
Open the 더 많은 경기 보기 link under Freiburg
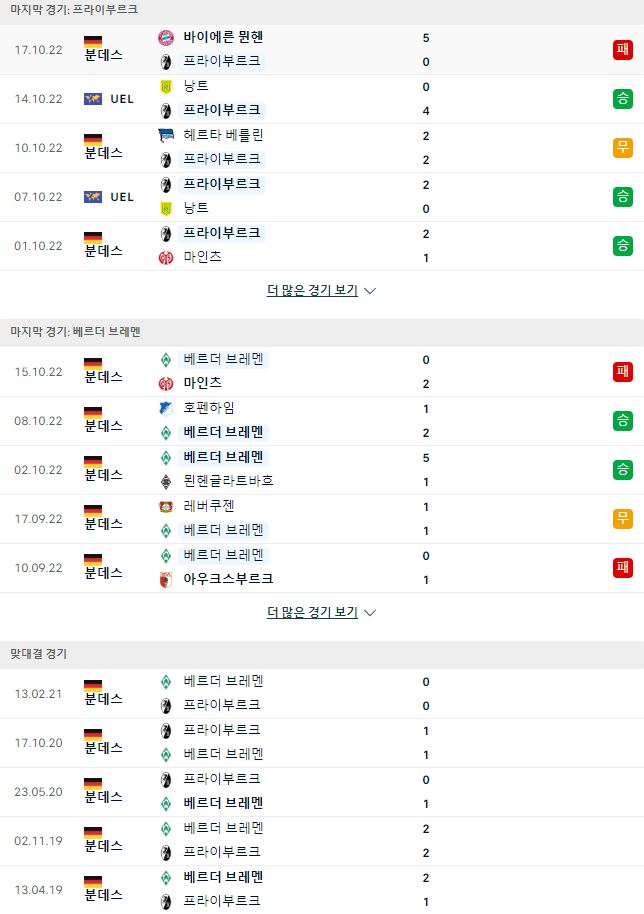tap(312, 290)
